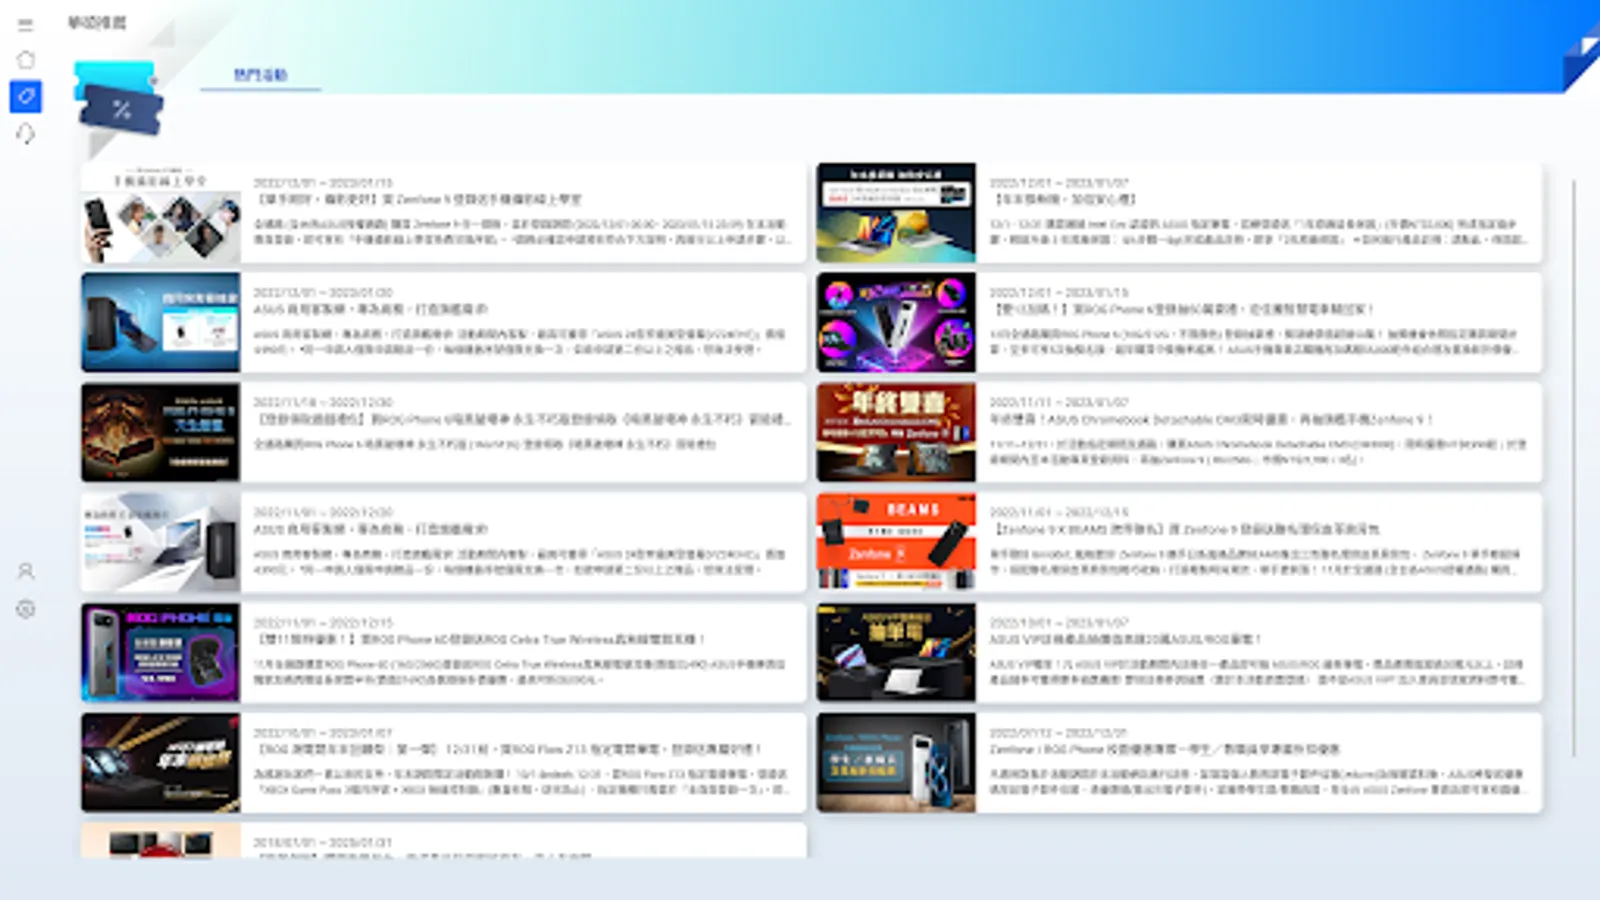Open the user profile icon in sidebar
The height and width of the screenshot is (900, 1600).
click(x=25, y=572)
